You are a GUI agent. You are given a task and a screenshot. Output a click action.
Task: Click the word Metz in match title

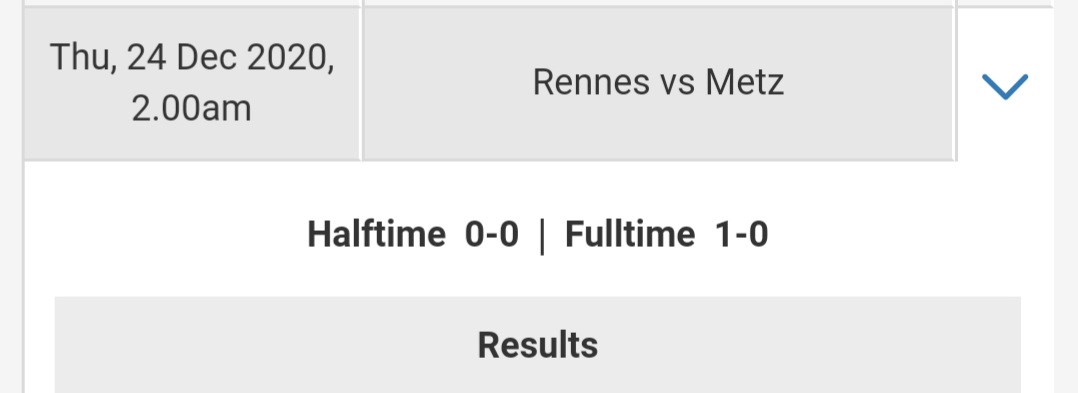[745, 82]
